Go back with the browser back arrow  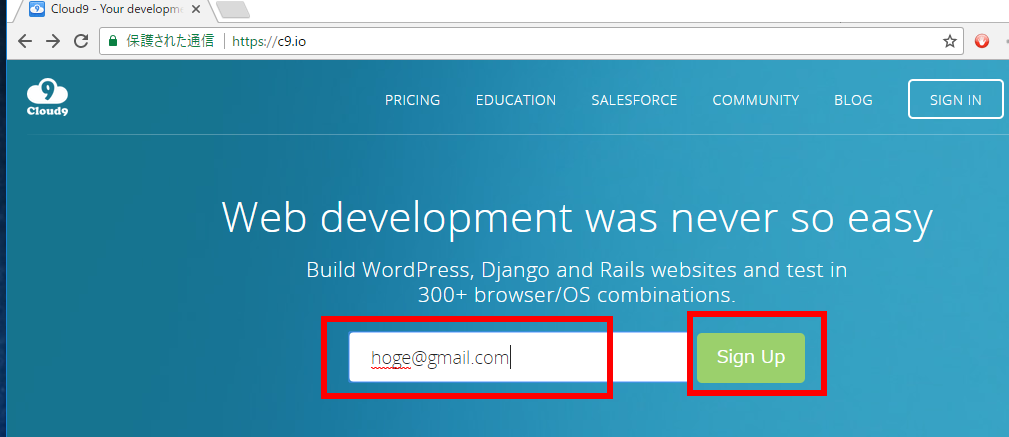point(24,41)
